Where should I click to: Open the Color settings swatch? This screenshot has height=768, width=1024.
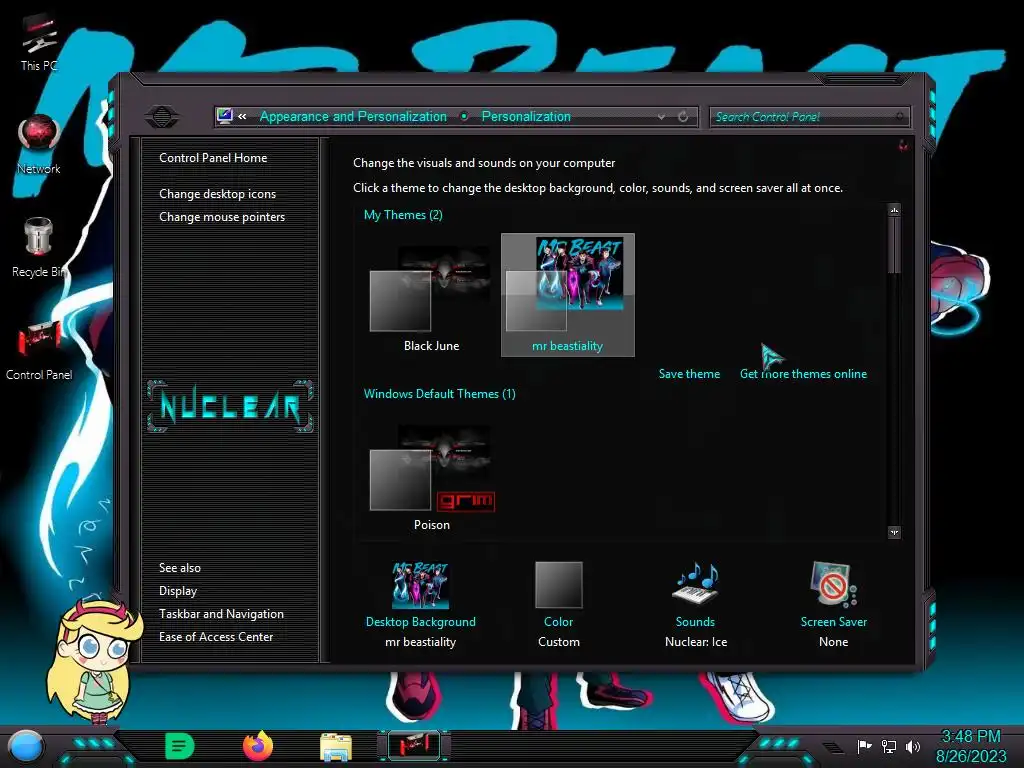(558, 584)
